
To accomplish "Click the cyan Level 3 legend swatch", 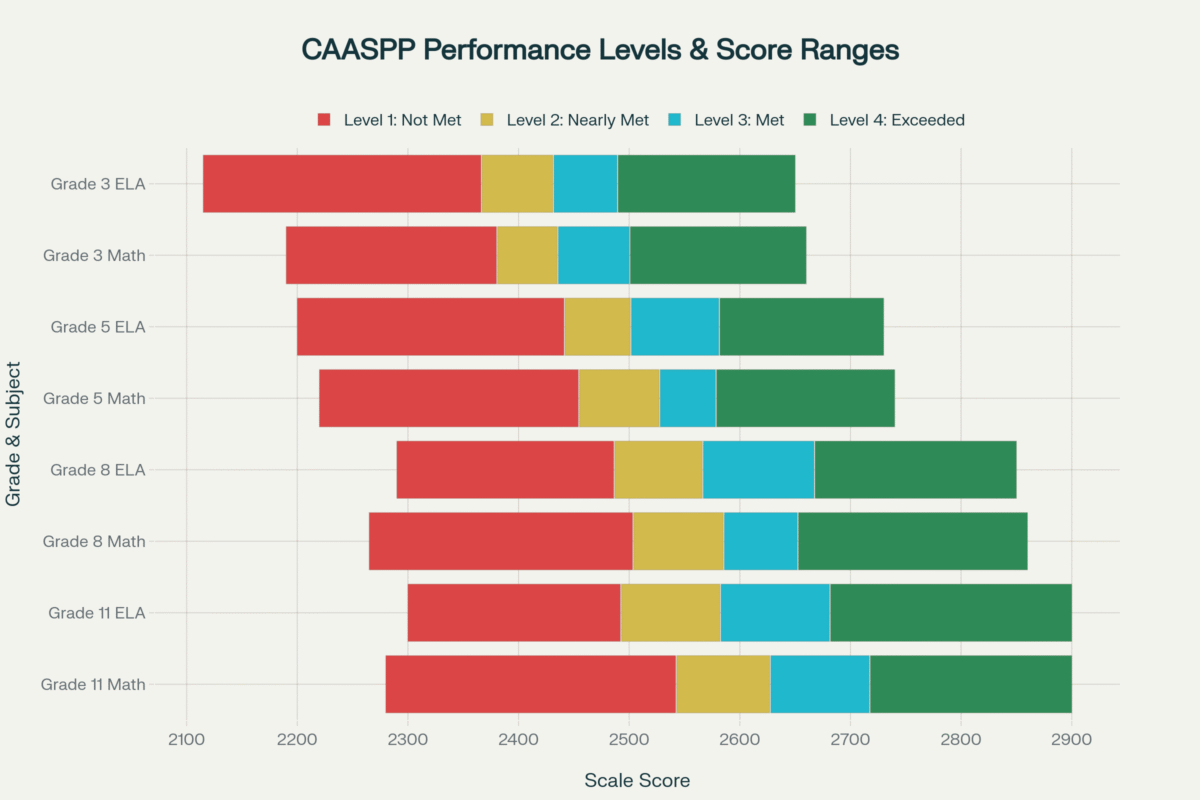I will 676,120.
